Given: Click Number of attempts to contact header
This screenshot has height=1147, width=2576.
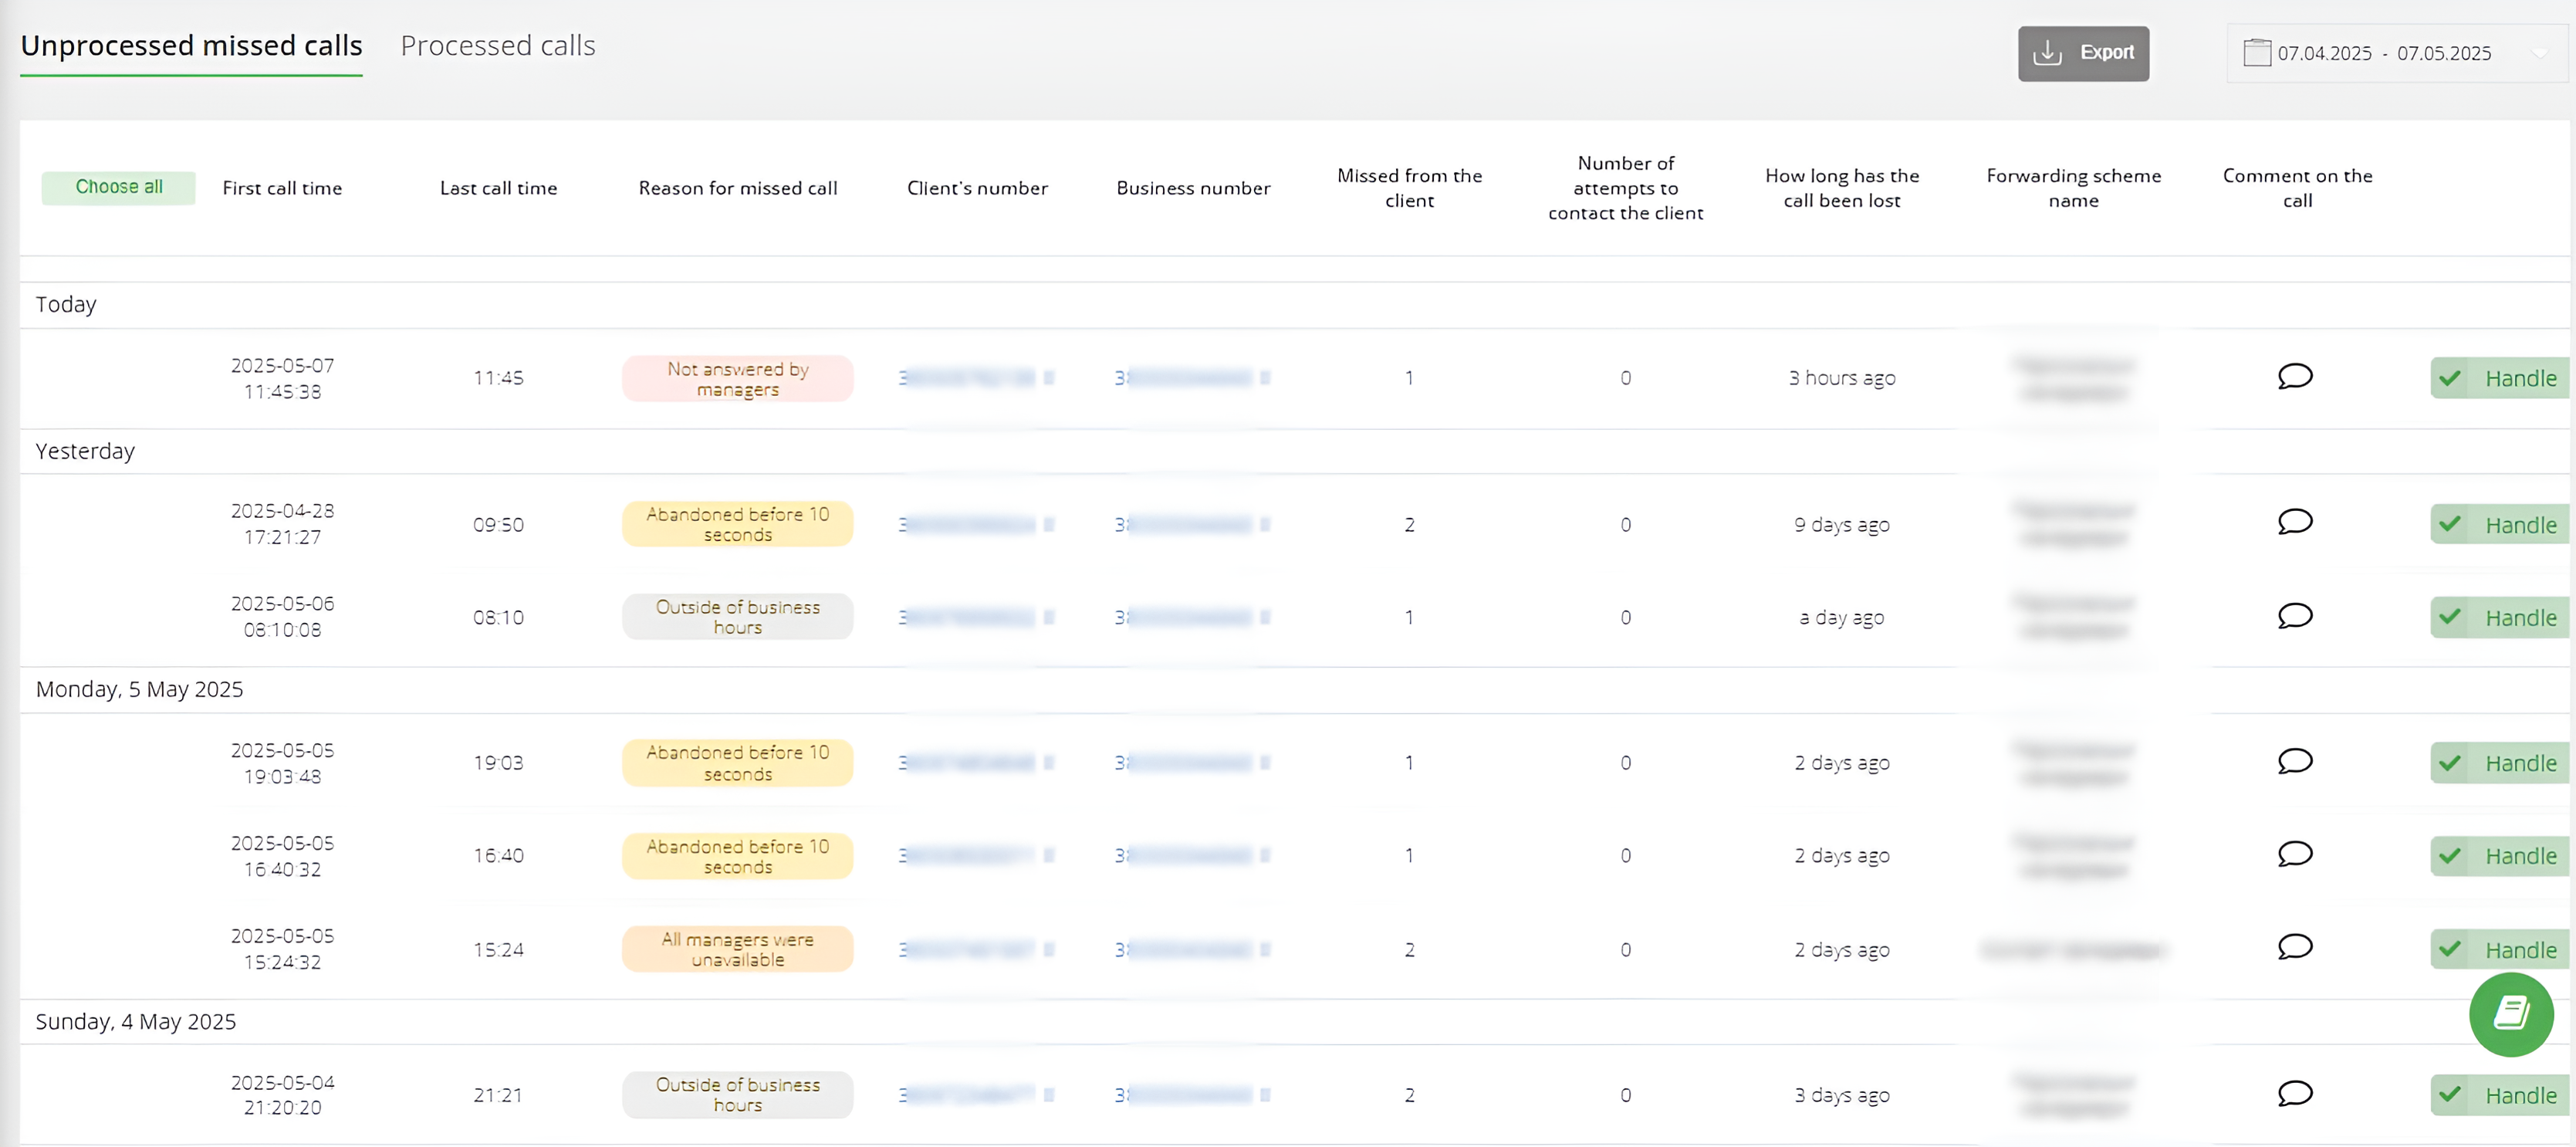Looking at the screenshot, I should pos(1625,188).
